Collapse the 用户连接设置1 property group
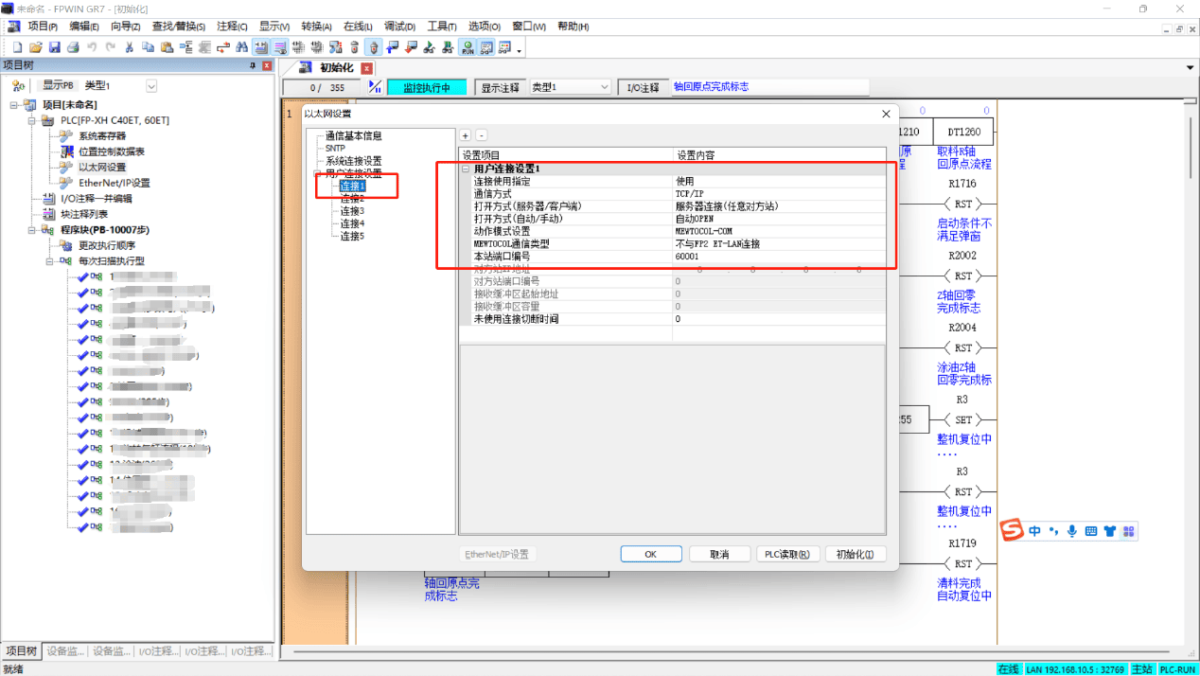The width and height of the screenshot is (1200, 676). 466,169
